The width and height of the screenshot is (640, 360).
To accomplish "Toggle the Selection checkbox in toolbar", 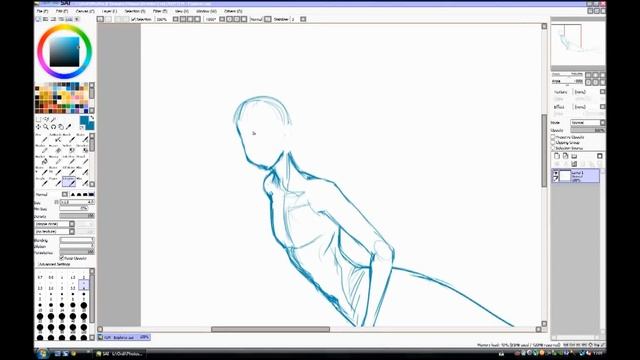I will coord(133,19).
